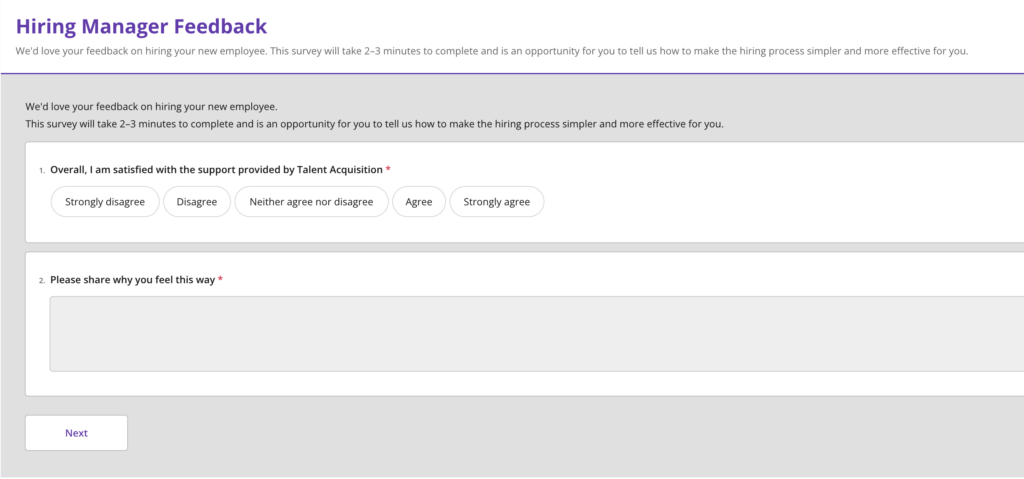The image size is (1024, 479).
Task: Click first intro sentence in the gray survey body
Action: coord(151,106)
